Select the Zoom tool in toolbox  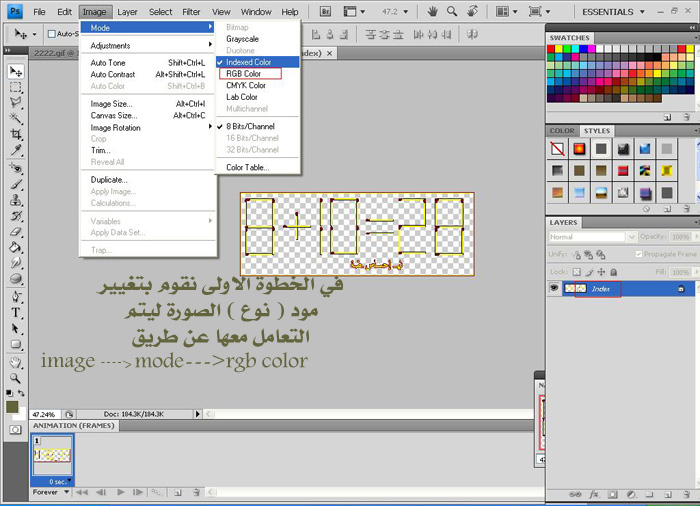(x=16, y=378)
